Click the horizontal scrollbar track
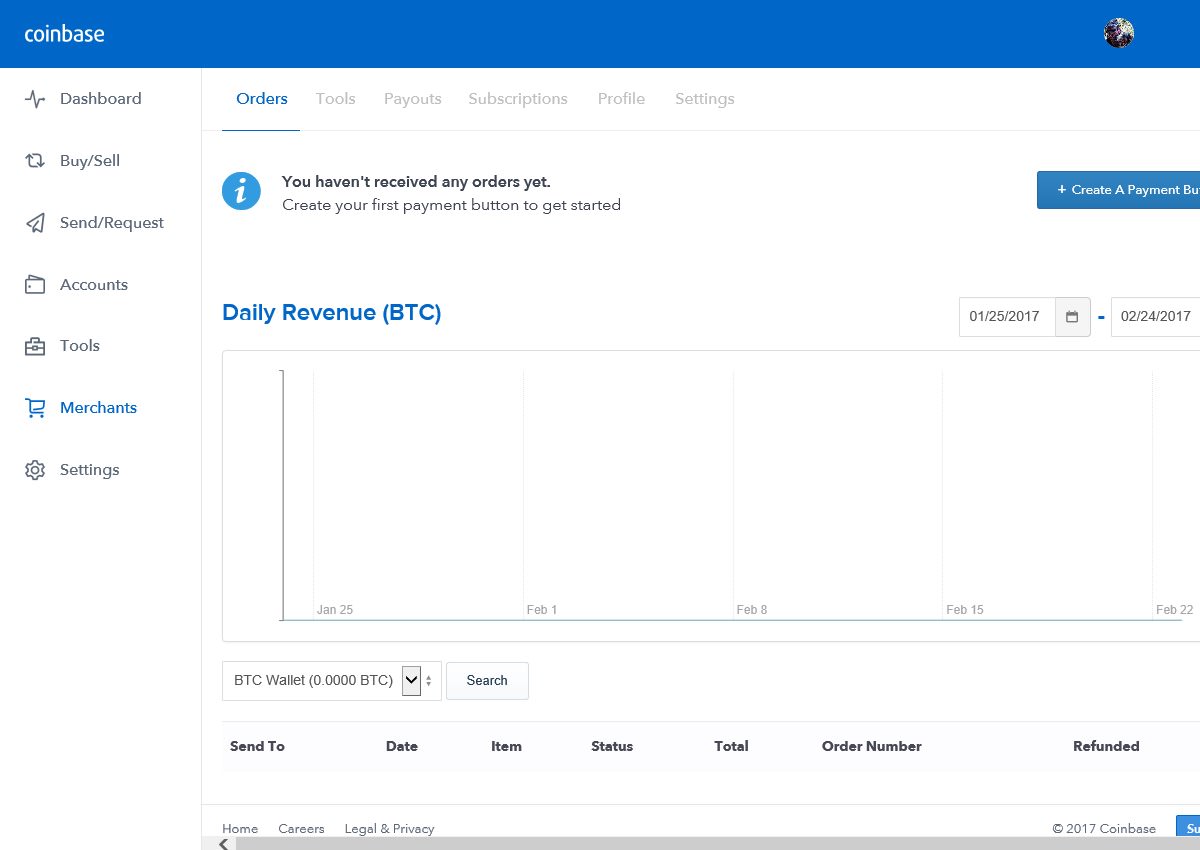The height and width of the screenshot is (850, 1200). click(x=716, y=844)
